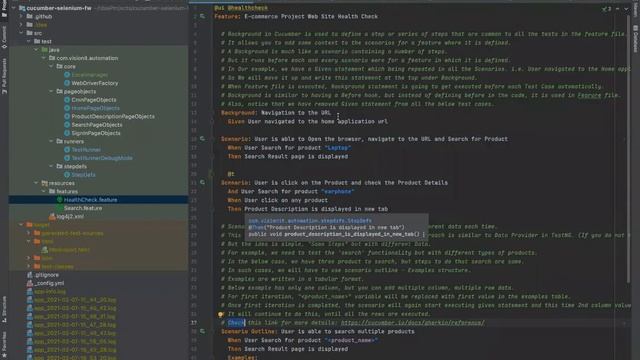This screenshot has width=640, height=360.
Task: Expand the .github folder
Action: point(21,16)
